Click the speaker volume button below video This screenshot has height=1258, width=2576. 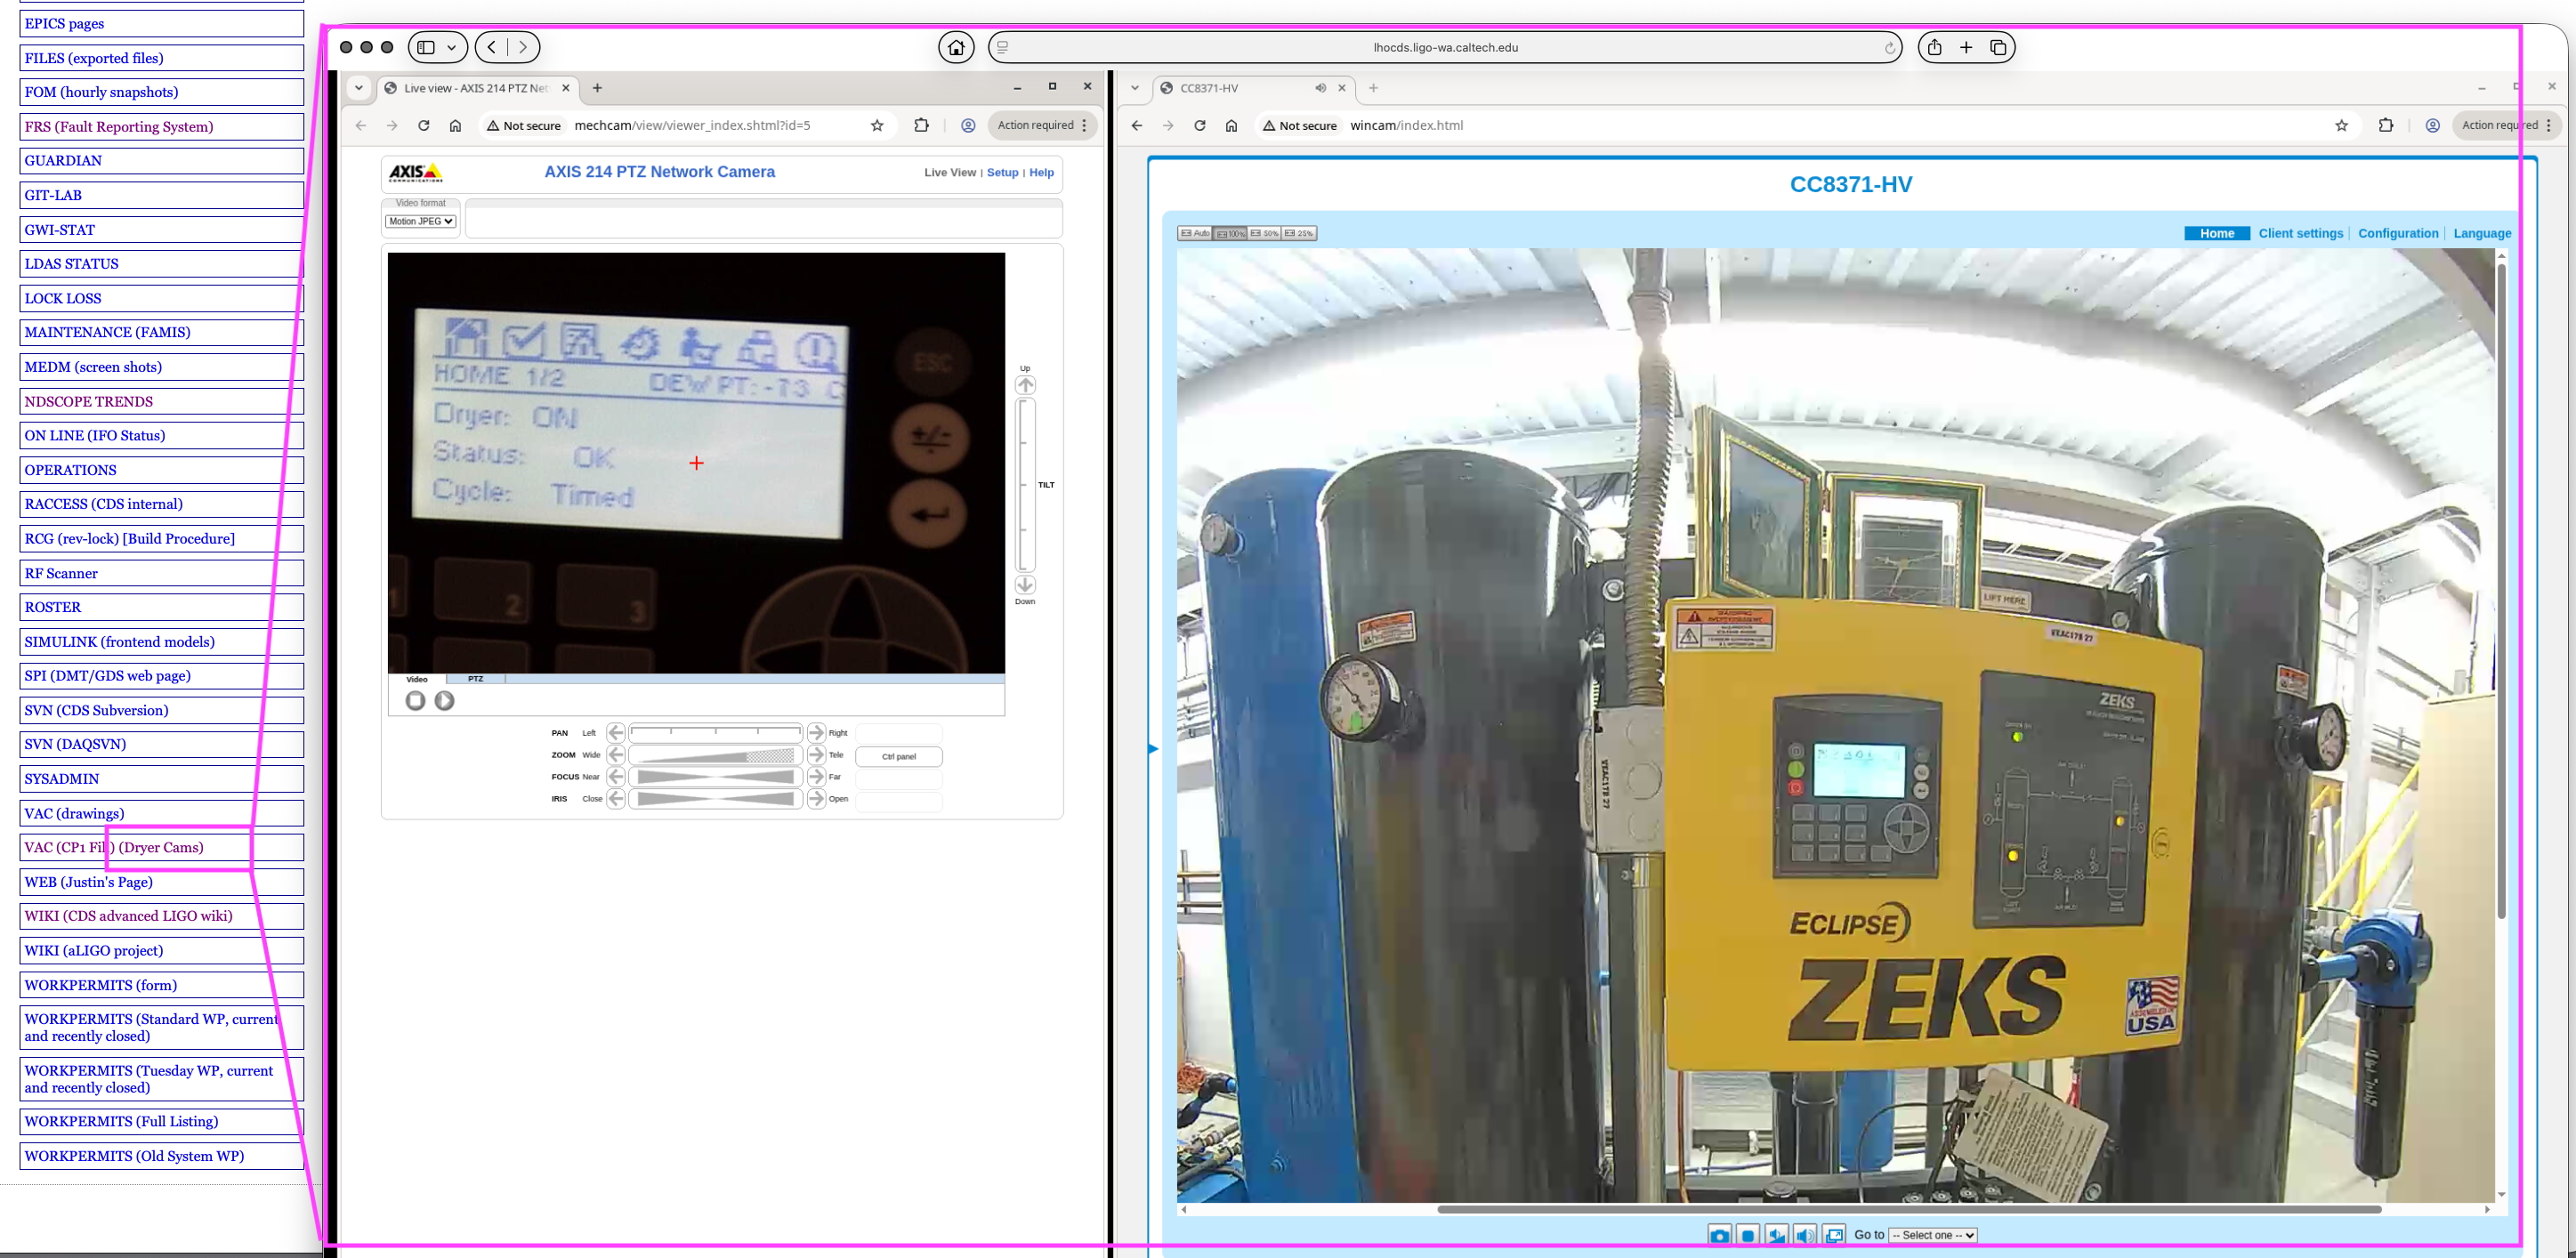pyautogui.click(x=1805, y=1236)
